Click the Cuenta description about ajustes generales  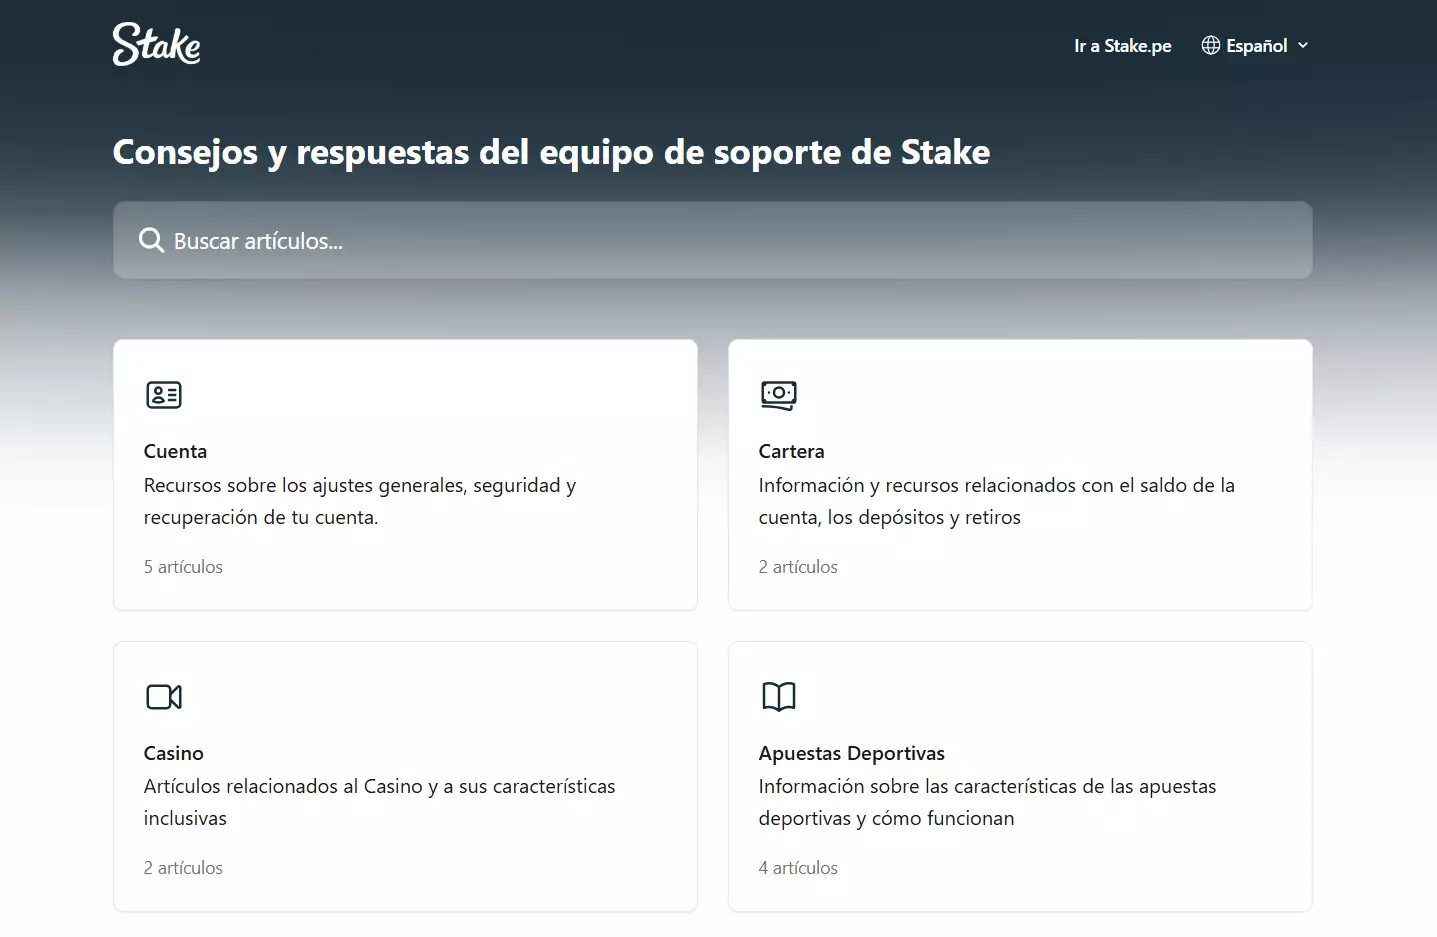click(x=360, y=501)
